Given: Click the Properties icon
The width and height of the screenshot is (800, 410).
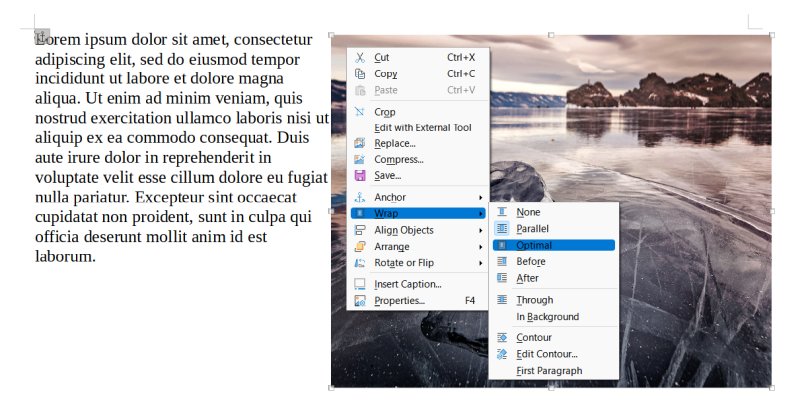Looking at the screenshot, I should tap(360, 300).
